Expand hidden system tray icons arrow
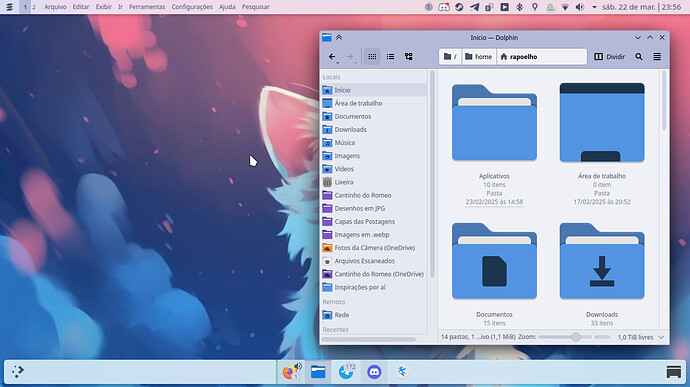This screenshot has width=690, height=387. click(595, 7)
